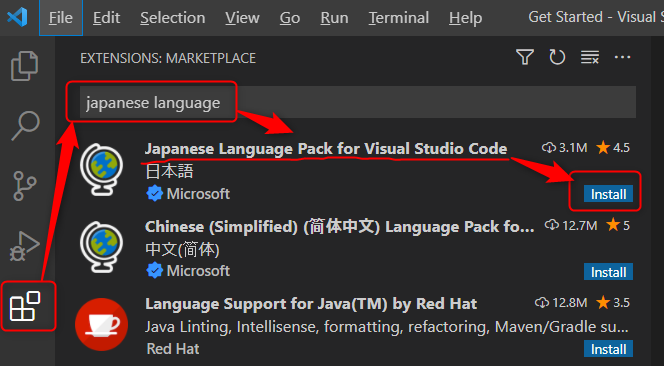Screen dimensions: 664x366
Task: Open the Source Control view
Action: pos(25,186)
